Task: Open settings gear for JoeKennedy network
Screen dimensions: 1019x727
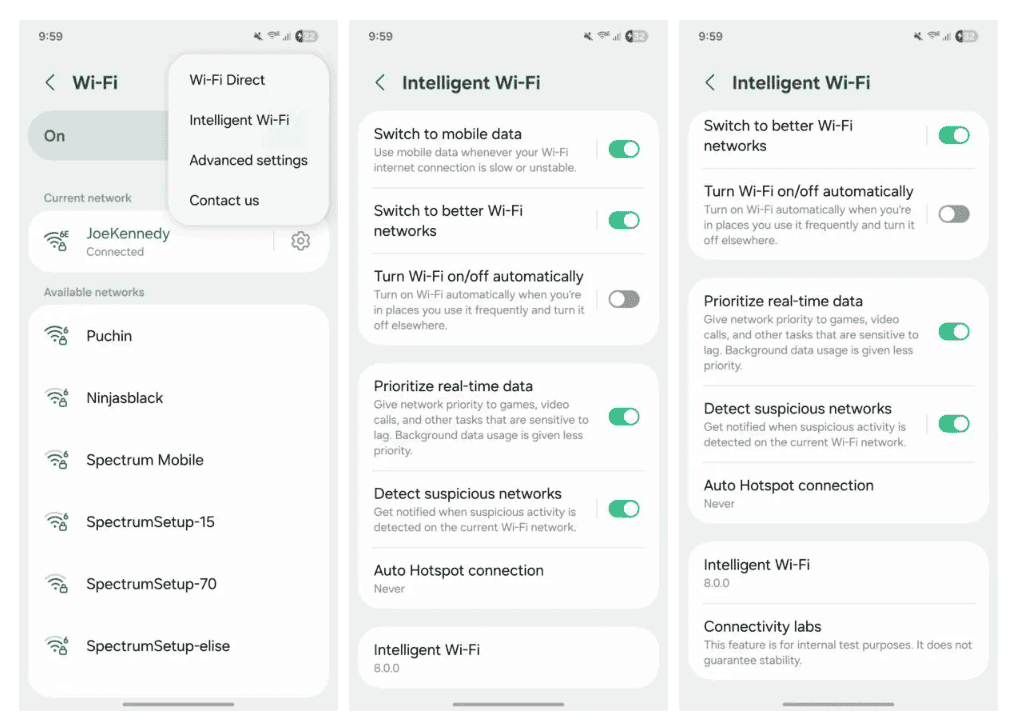Action: [300, 240]
